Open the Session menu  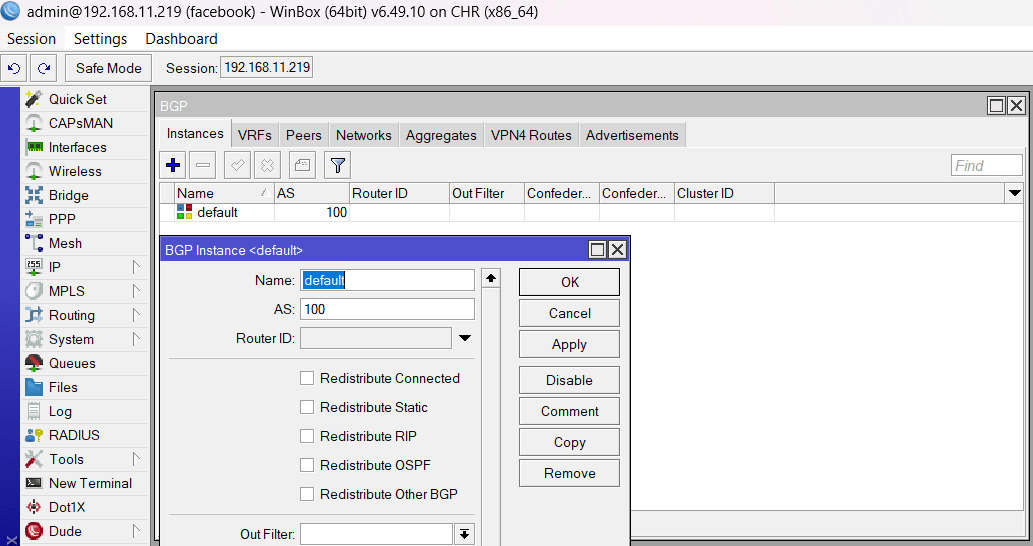tap(32, 39)
